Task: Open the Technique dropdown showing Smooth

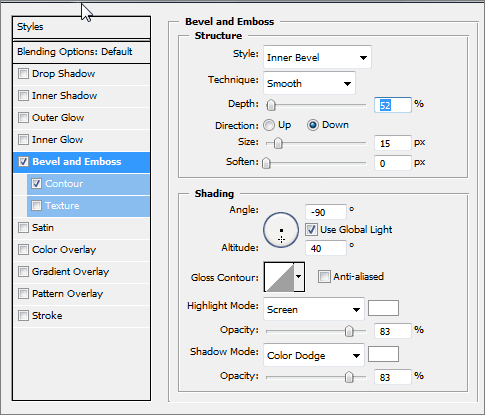Action: (x=309, y=83)
